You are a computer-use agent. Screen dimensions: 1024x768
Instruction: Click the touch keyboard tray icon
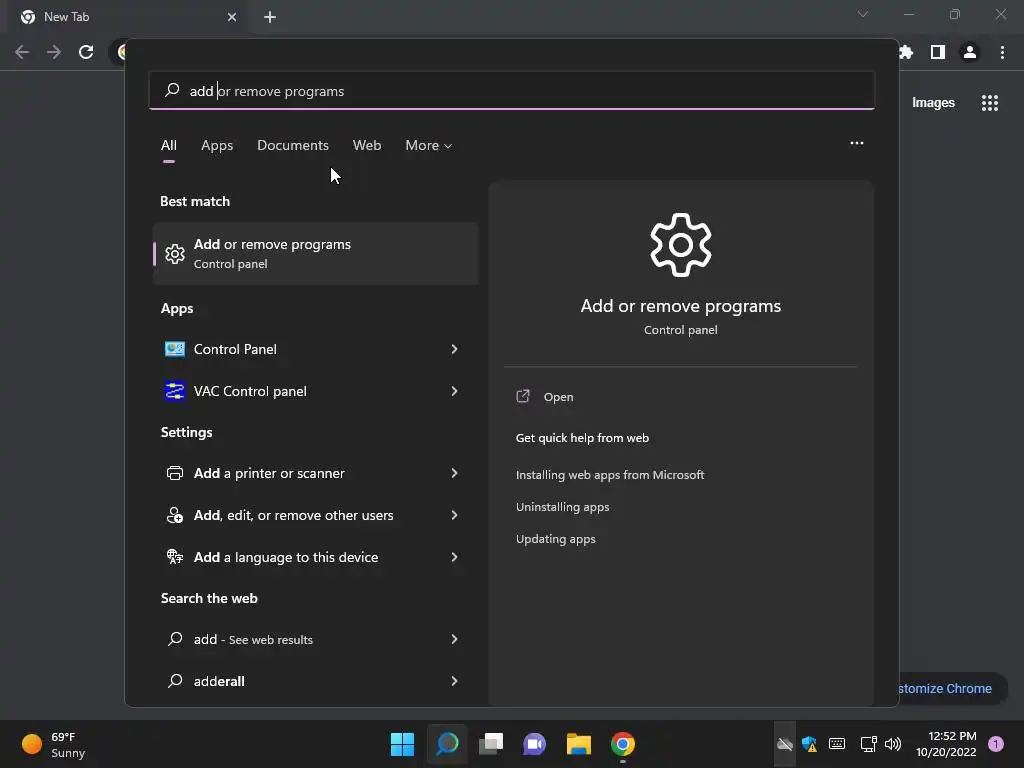pyautogui.click(x=837, y=744)
